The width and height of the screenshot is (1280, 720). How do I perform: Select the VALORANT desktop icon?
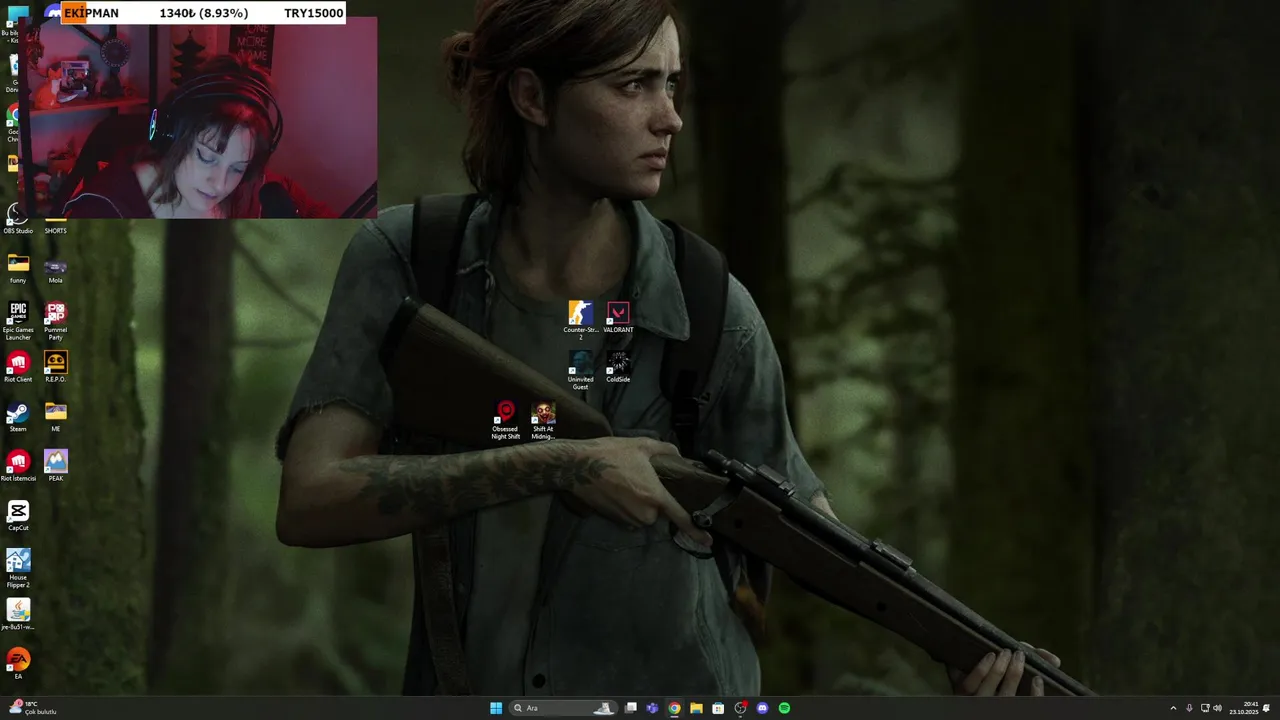[x=618, y=318]
